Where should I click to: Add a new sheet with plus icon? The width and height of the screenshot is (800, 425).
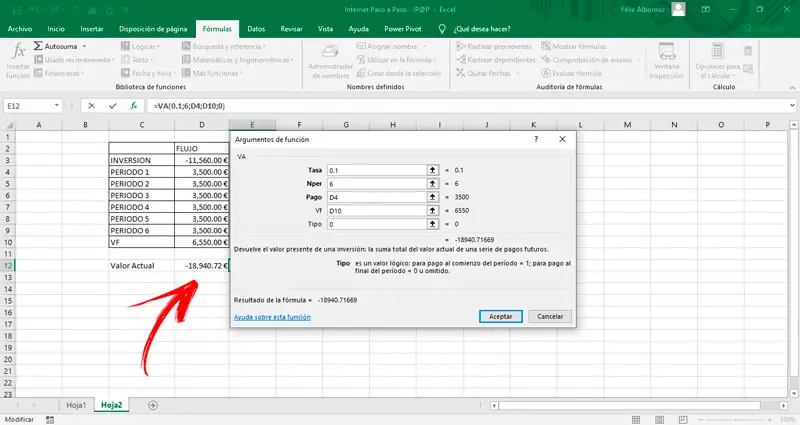click(153, 405)
